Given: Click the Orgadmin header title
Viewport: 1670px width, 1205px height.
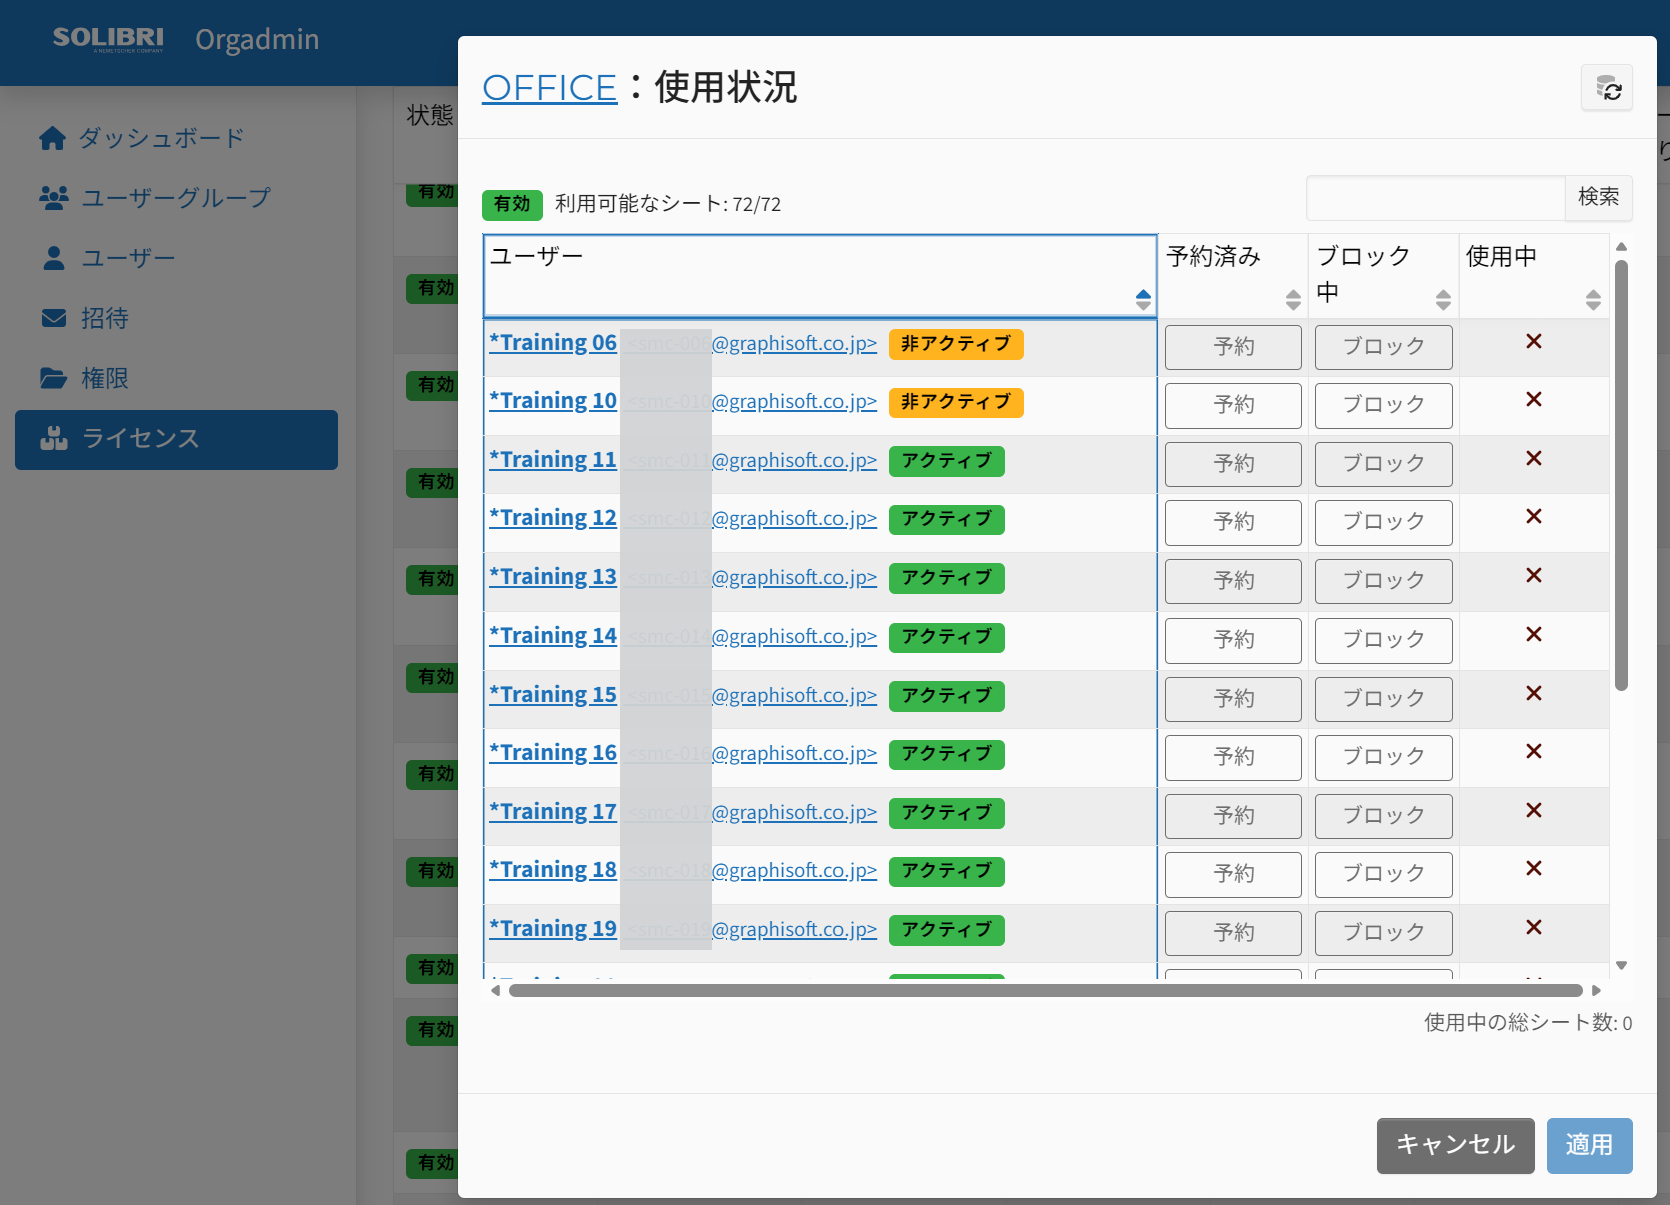Looking at the screenshot, I should coord(257,40).
